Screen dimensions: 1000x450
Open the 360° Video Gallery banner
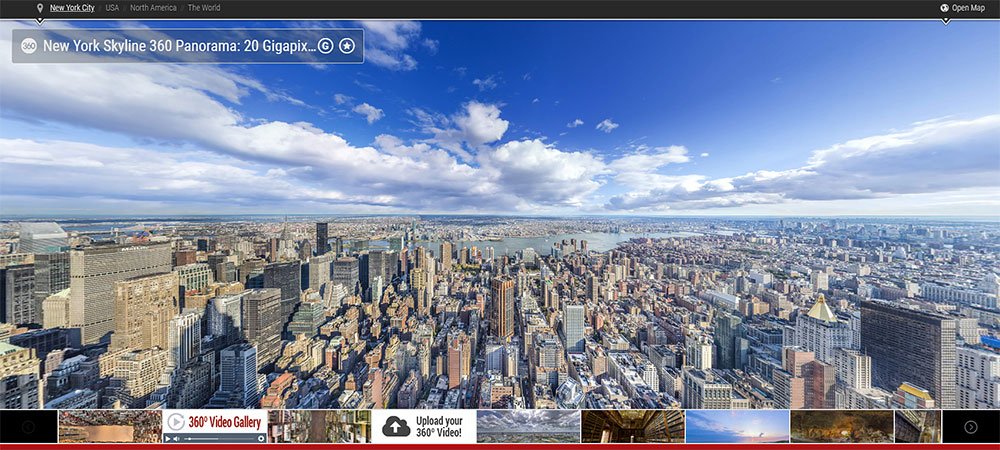224,422
